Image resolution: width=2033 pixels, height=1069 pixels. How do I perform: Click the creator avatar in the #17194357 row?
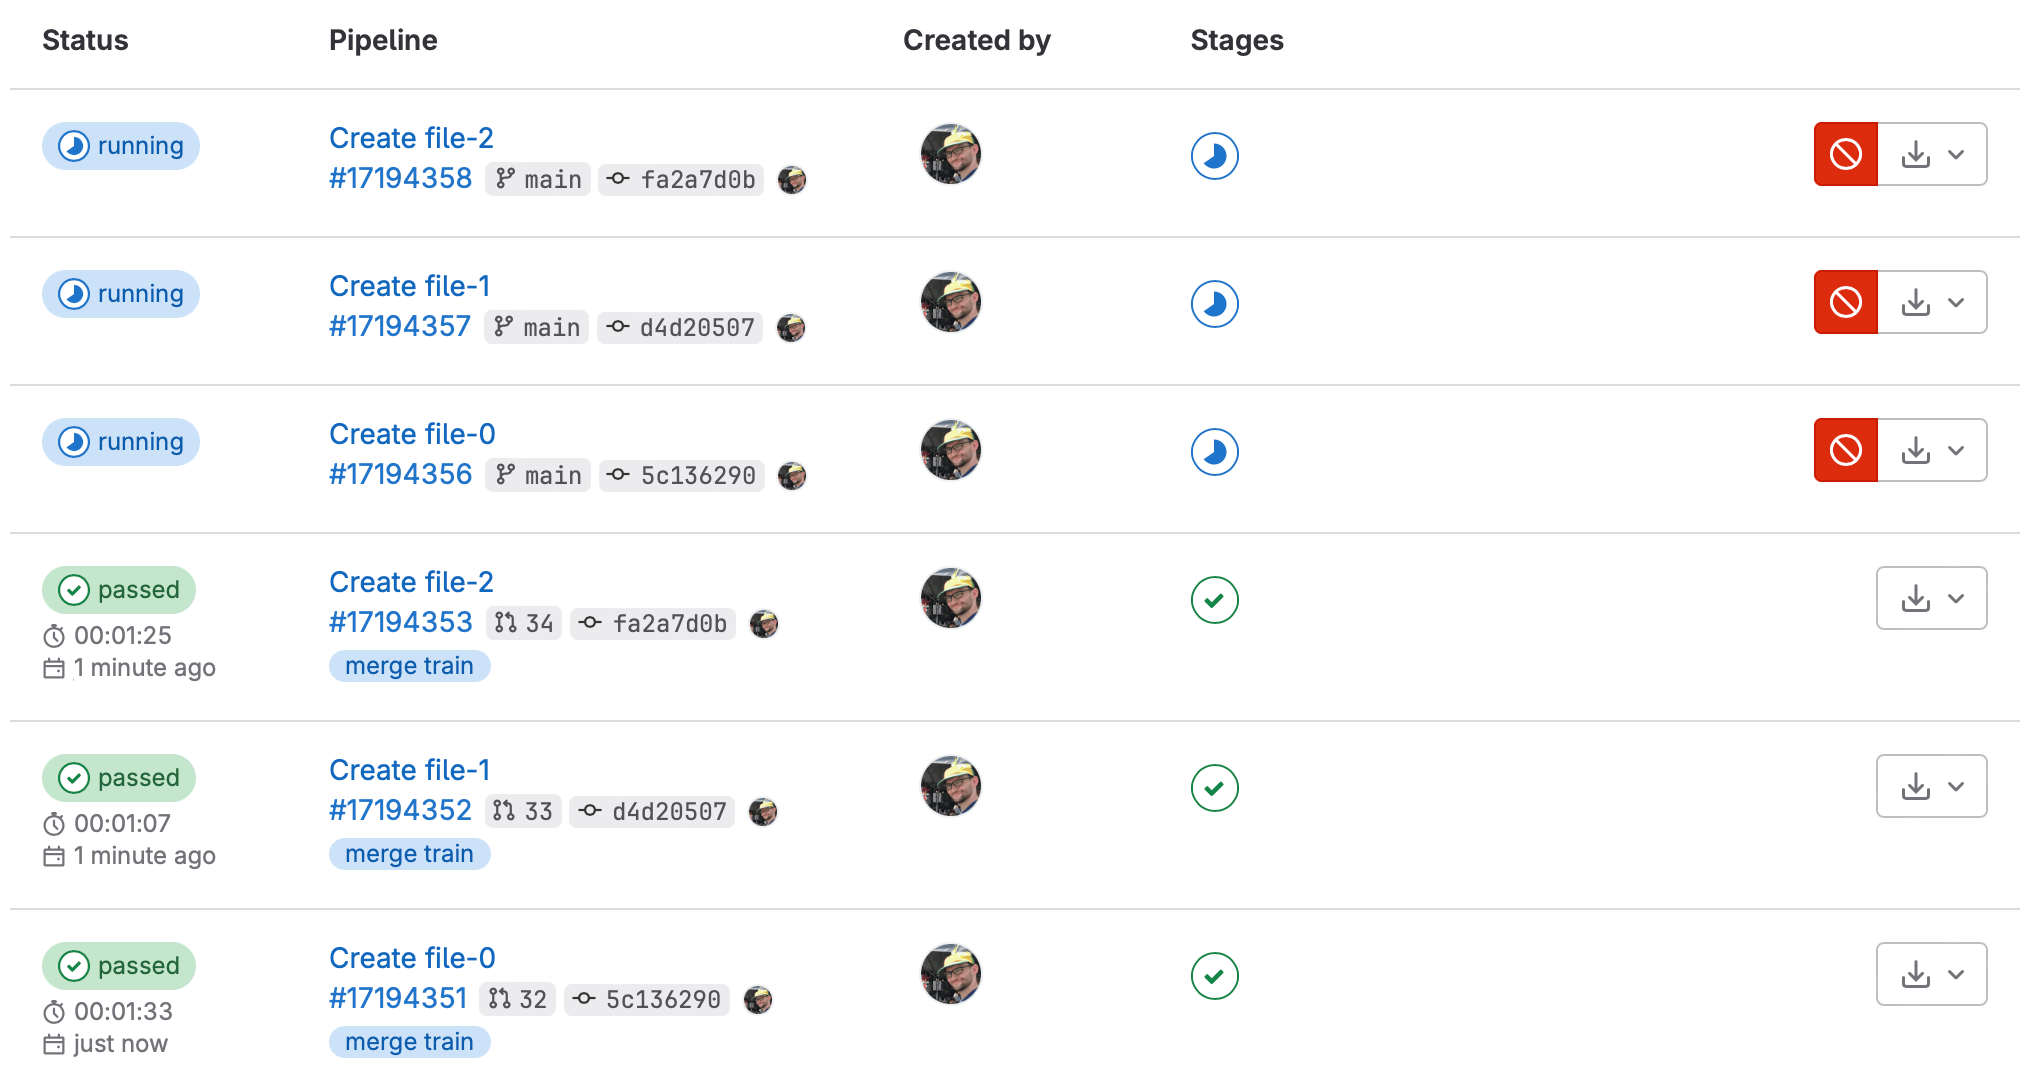[x=950, y=302]
